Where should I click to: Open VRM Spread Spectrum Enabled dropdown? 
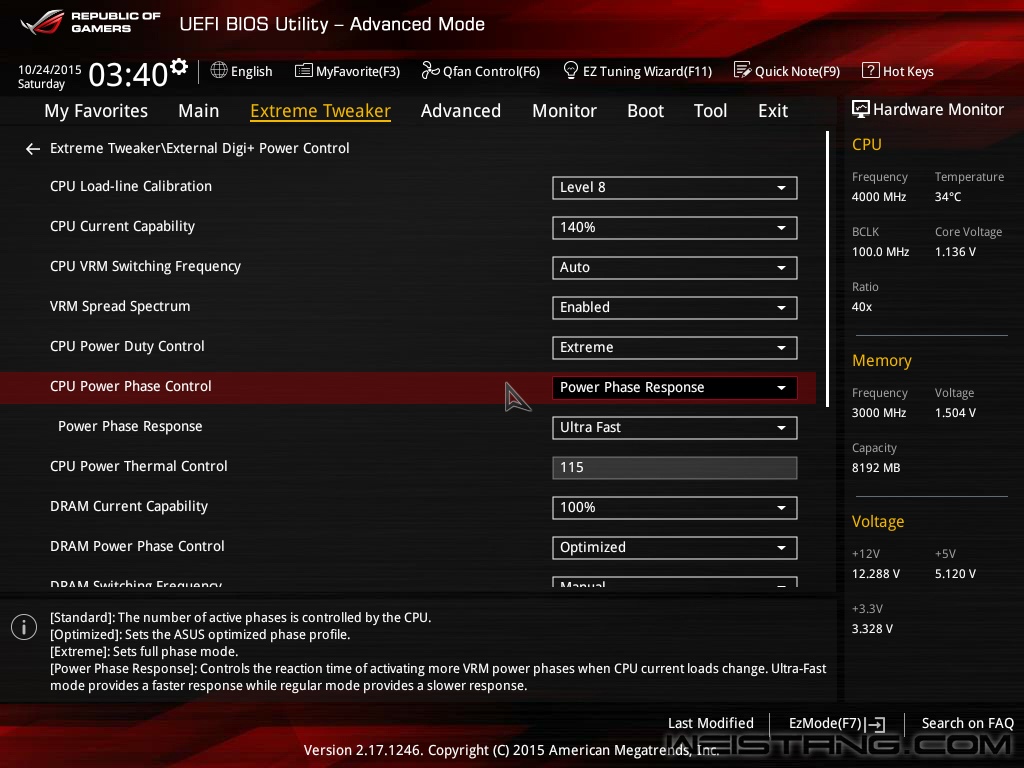(x=675, y=308)
